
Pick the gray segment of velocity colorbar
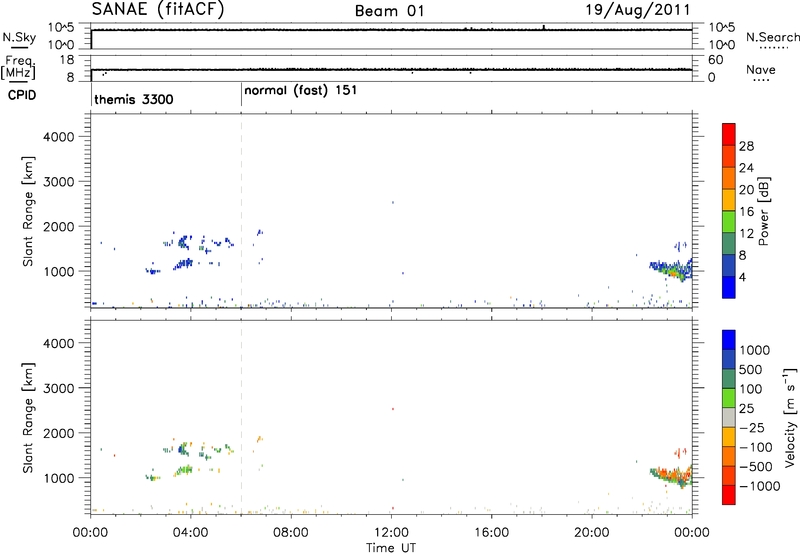tap(729, 417)
